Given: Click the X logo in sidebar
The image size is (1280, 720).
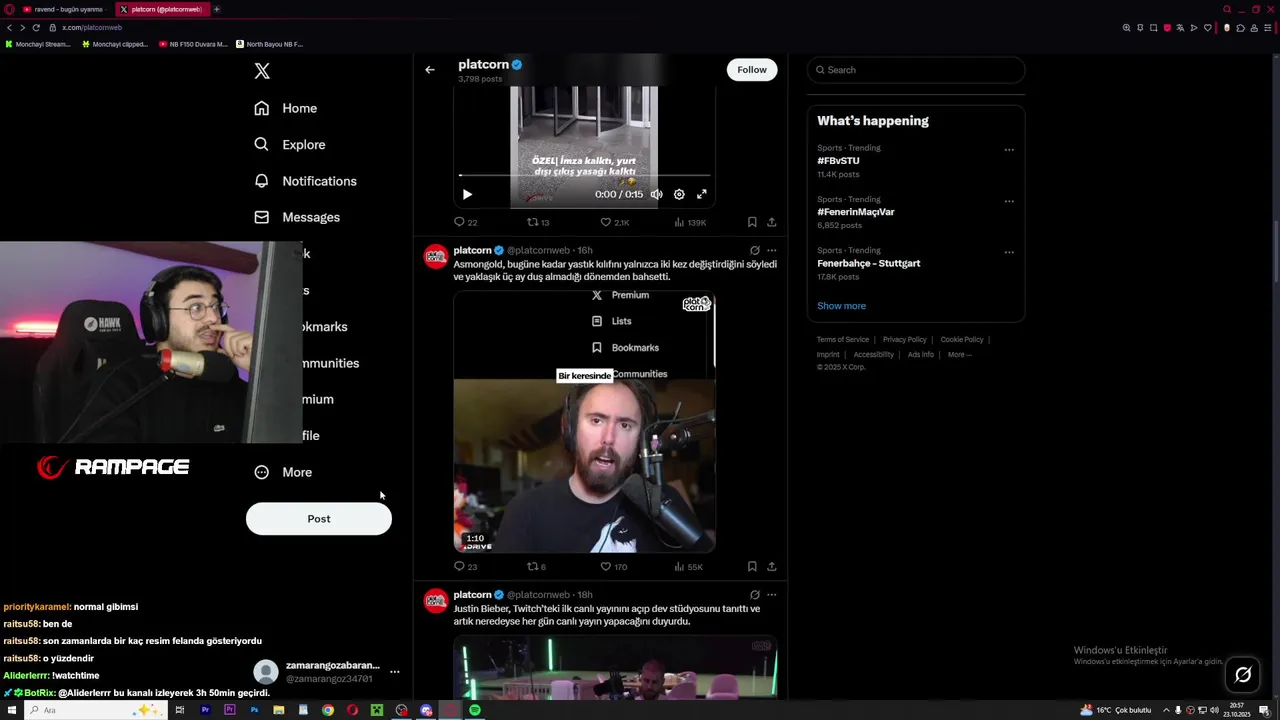Looking at the screenshot, I should tap(262, 71).
